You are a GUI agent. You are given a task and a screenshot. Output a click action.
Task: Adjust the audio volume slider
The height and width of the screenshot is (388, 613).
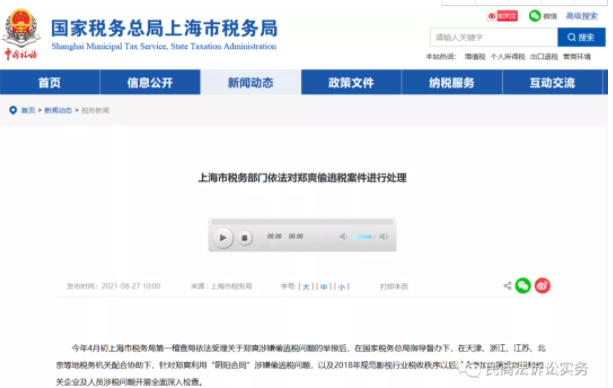point(362,237)
